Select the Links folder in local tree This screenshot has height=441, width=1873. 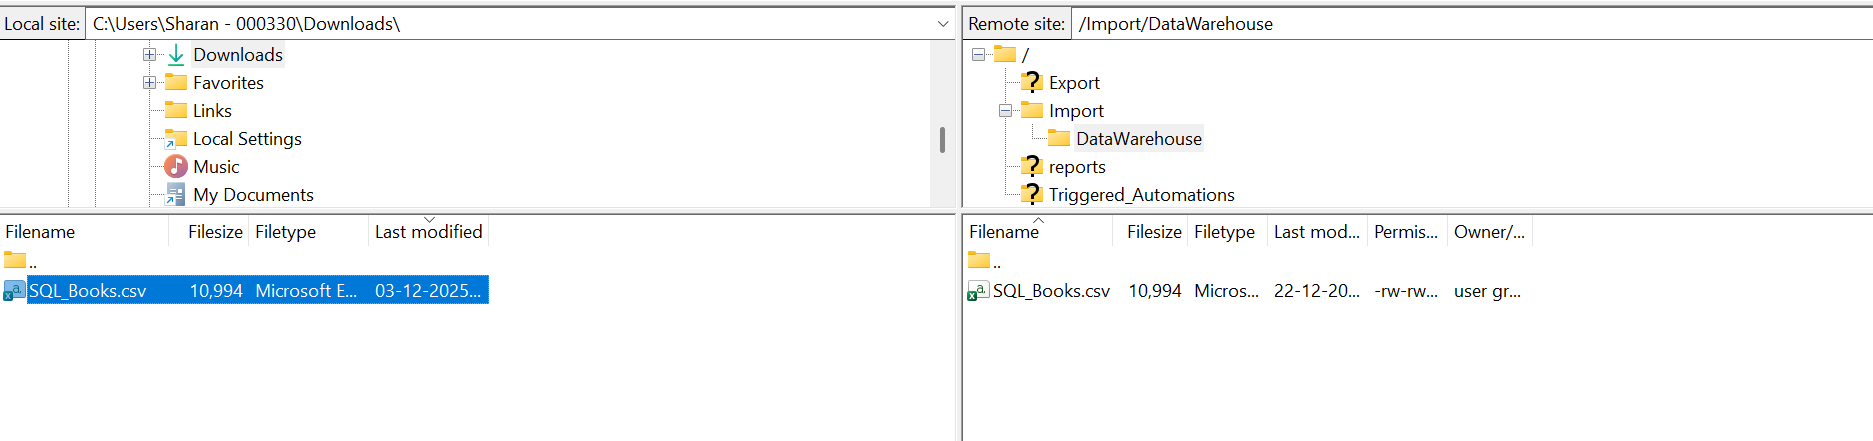[x=212, y=111]
